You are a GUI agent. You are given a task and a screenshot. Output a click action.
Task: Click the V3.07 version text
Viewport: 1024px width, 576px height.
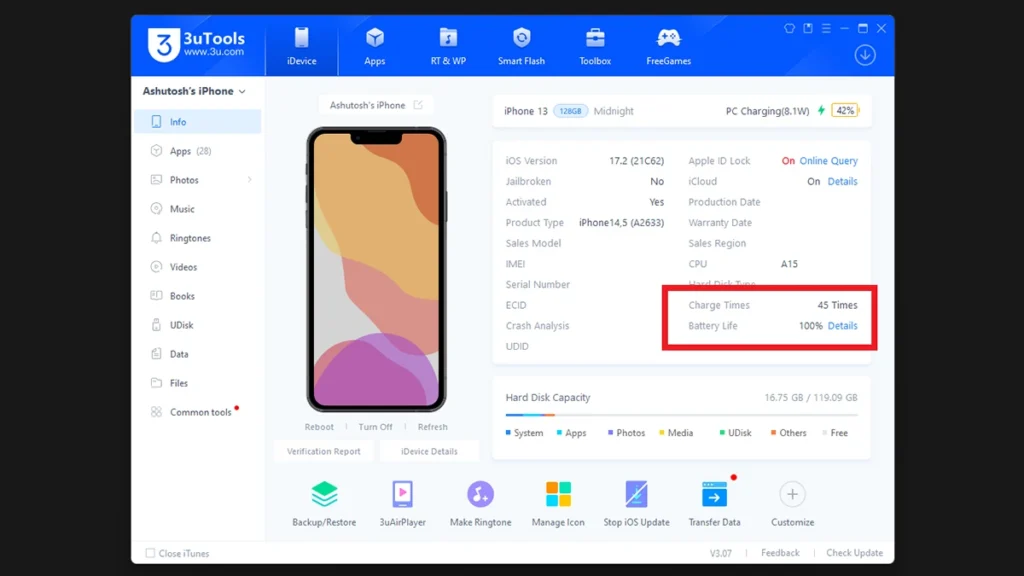(x=721, y=553)
